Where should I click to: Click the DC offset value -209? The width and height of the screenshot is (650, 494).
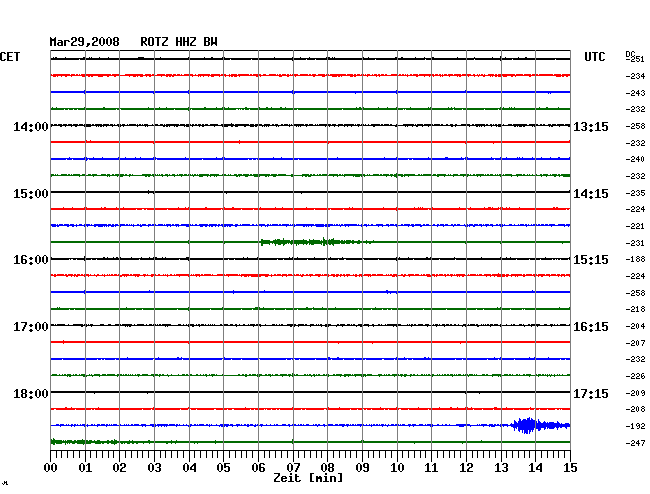[x=635, y=393]
